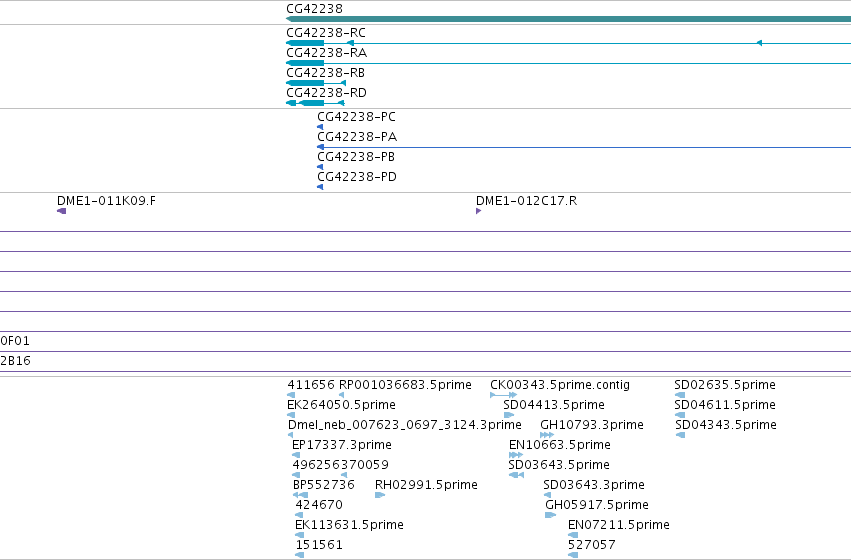Click the EN10663.5prime EST glyph
Viewport: 851px width, 560px height.
point(516,455)
